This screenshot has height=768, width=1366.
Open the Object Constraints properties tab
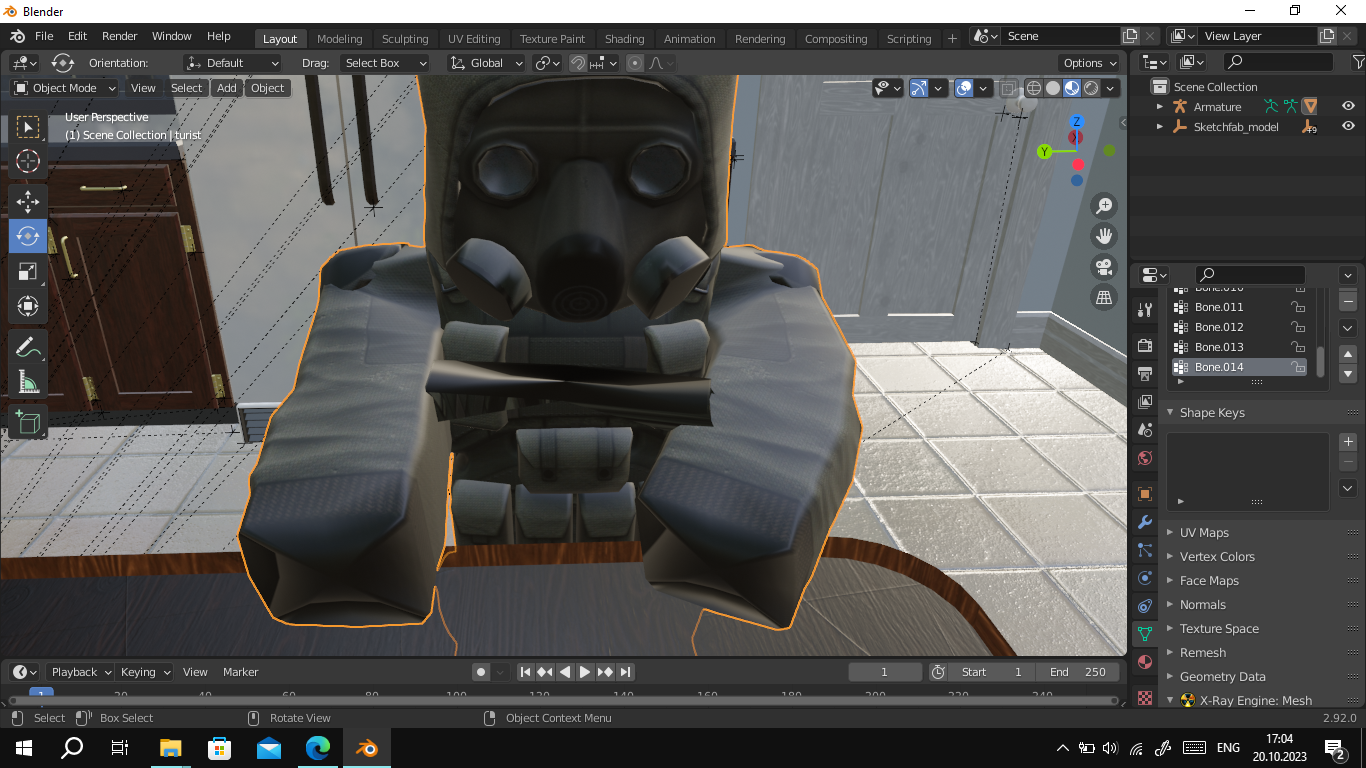[x=1145, y=606]
